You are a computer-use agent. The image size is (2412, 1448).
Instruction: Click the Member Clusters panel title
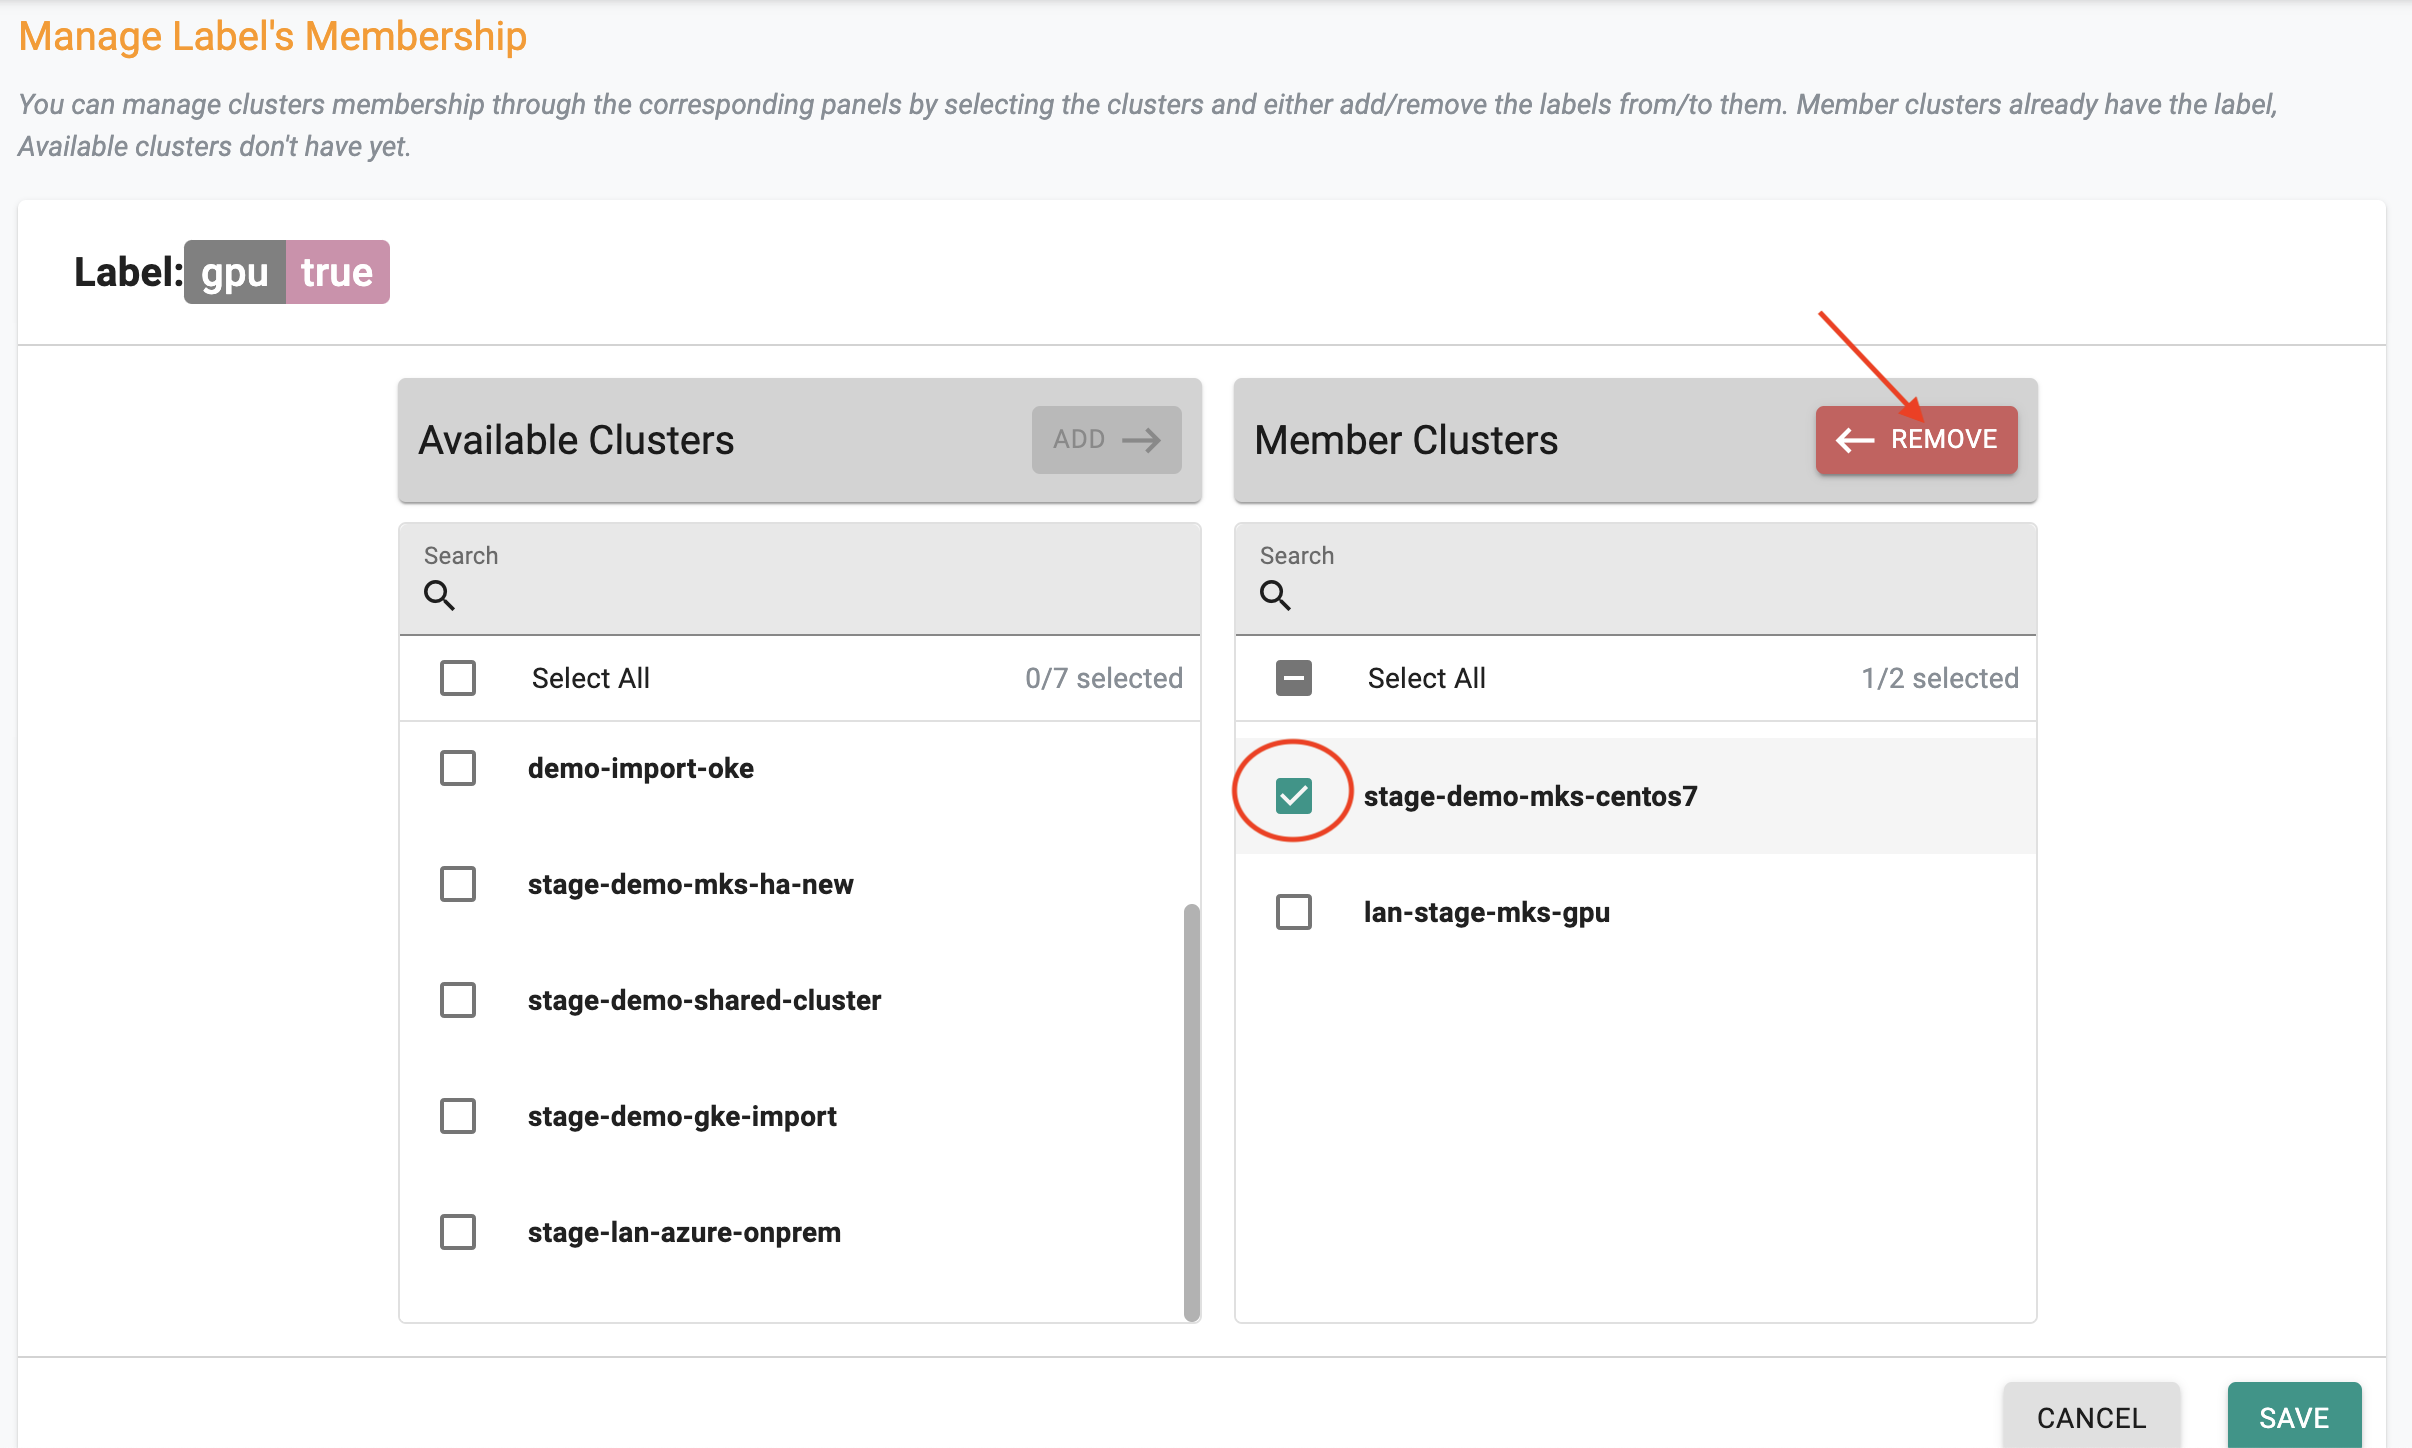1406,440
